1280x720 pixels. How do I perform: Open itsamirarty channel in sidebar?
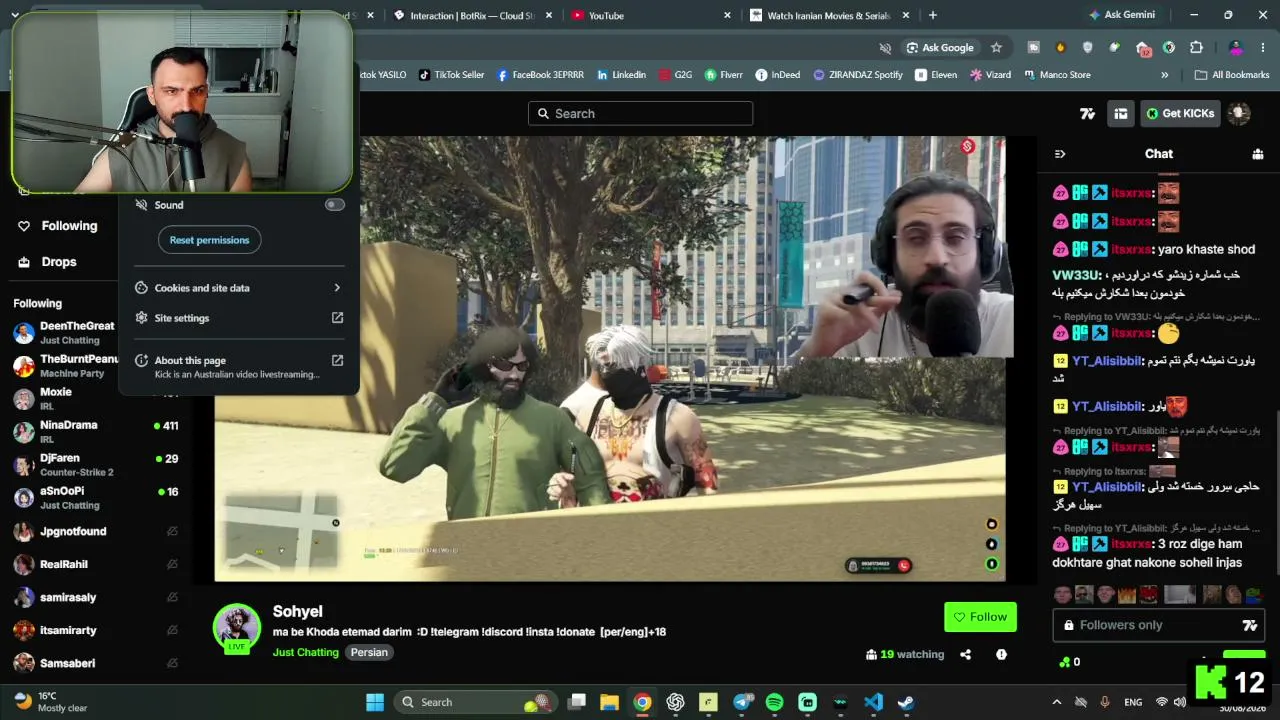coord(96,630)
